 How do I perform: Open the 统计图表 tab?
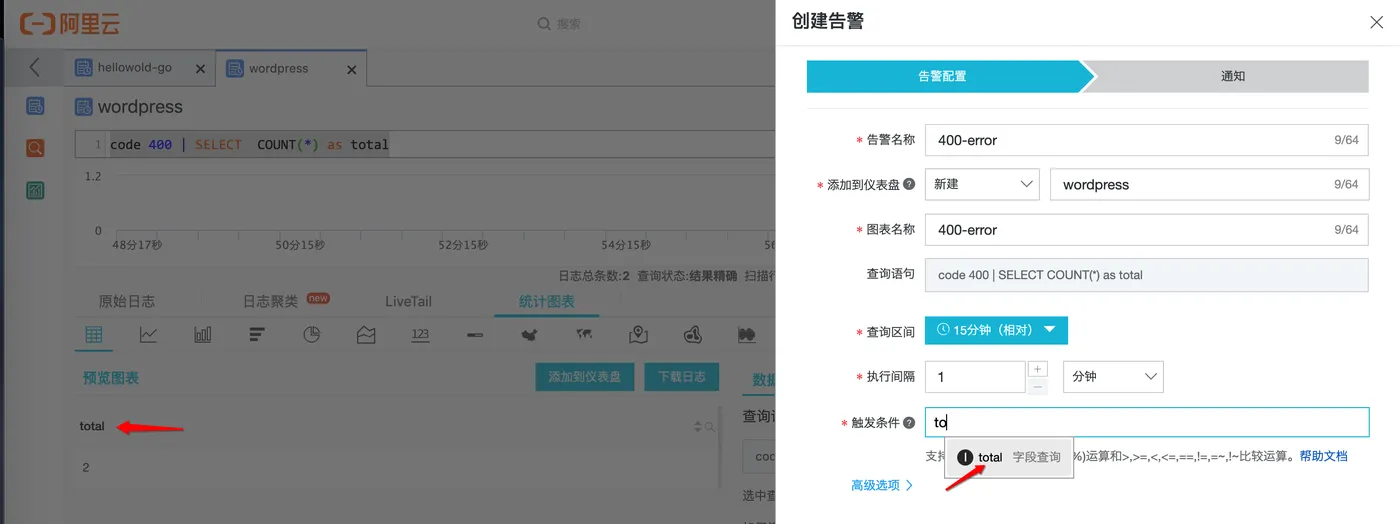pos(547,301)
